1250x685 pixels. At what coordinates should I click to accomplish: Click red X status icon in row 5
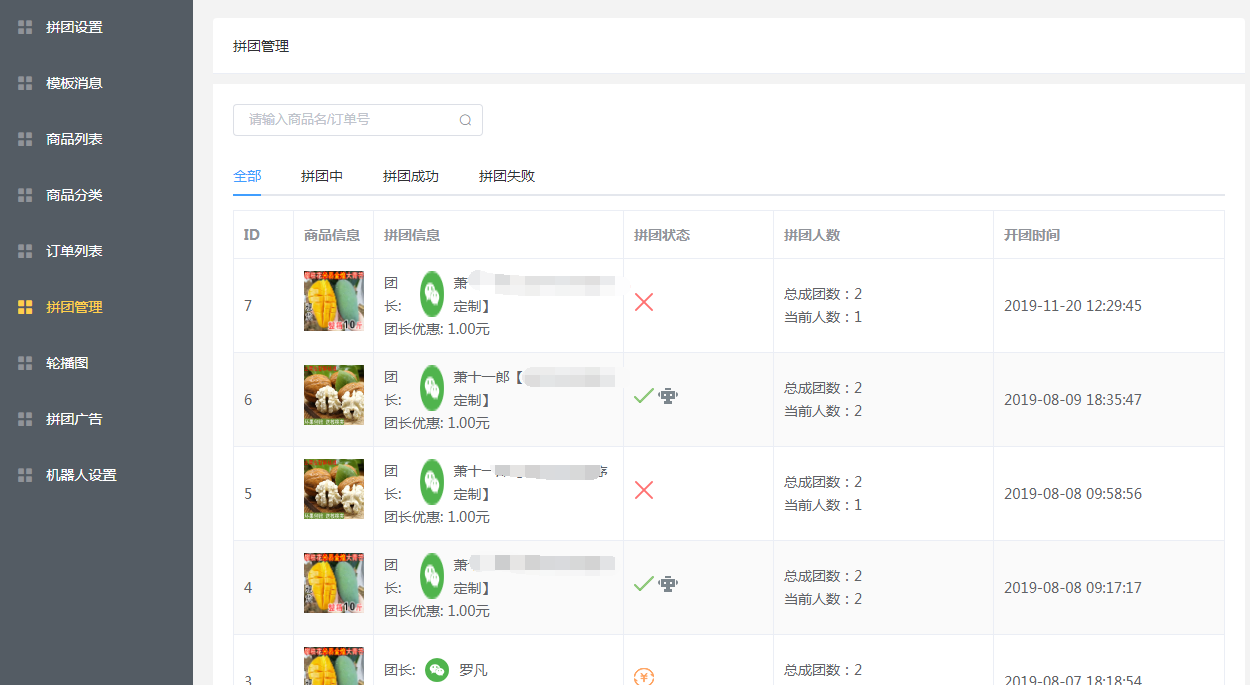click(644, 490)
